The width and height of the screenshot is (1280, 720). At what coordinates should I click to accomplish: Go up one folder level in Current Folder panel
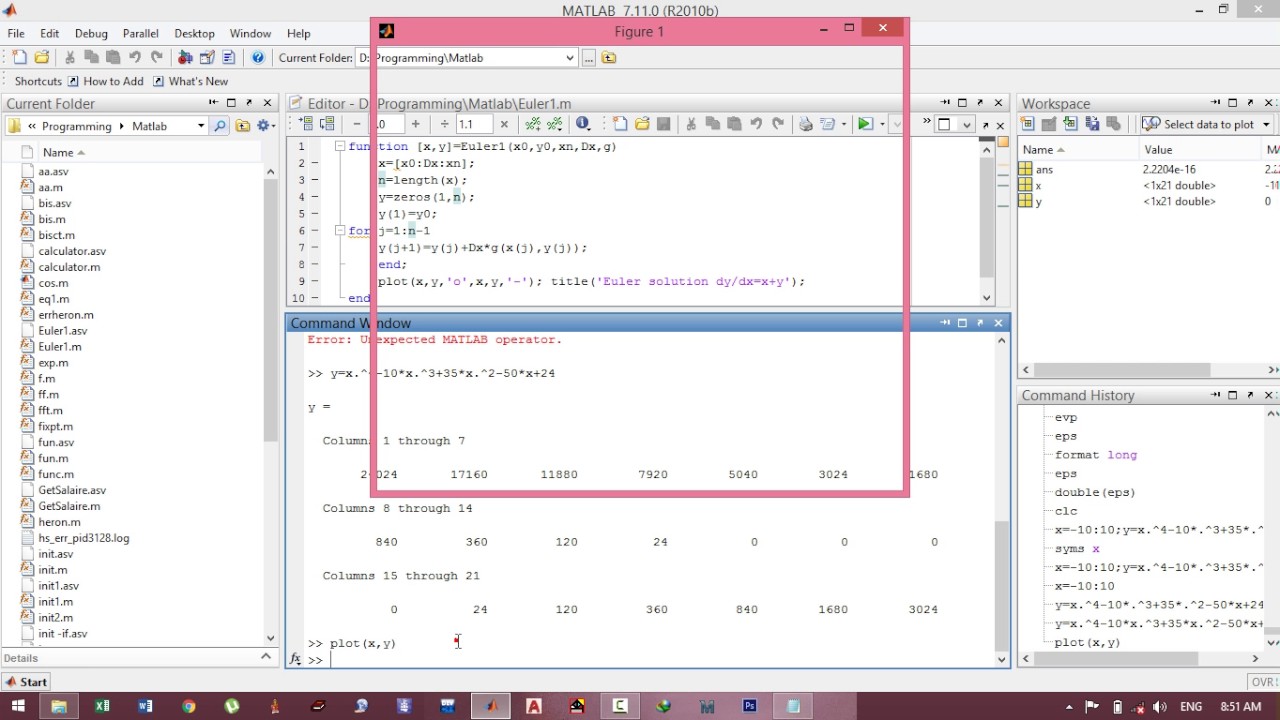point(242,126)
